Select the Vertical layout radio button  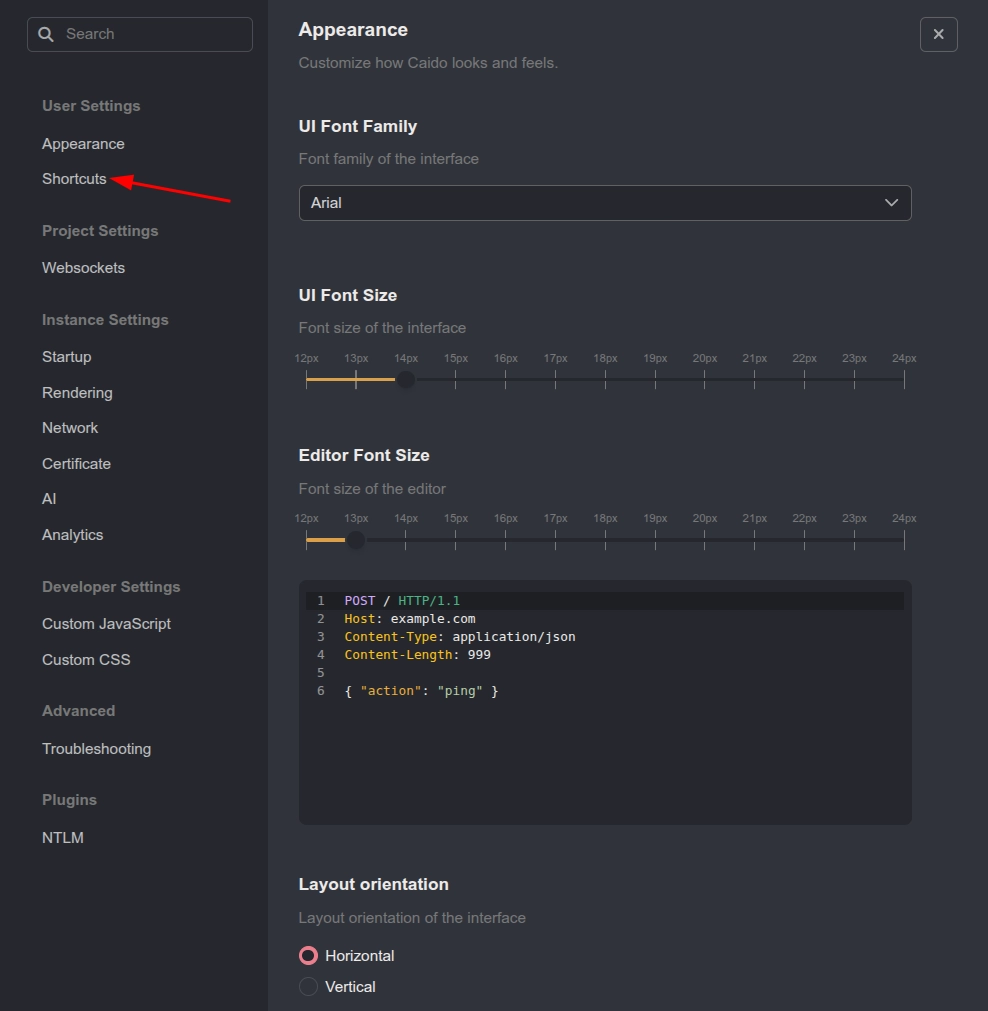tap(308, 986)
